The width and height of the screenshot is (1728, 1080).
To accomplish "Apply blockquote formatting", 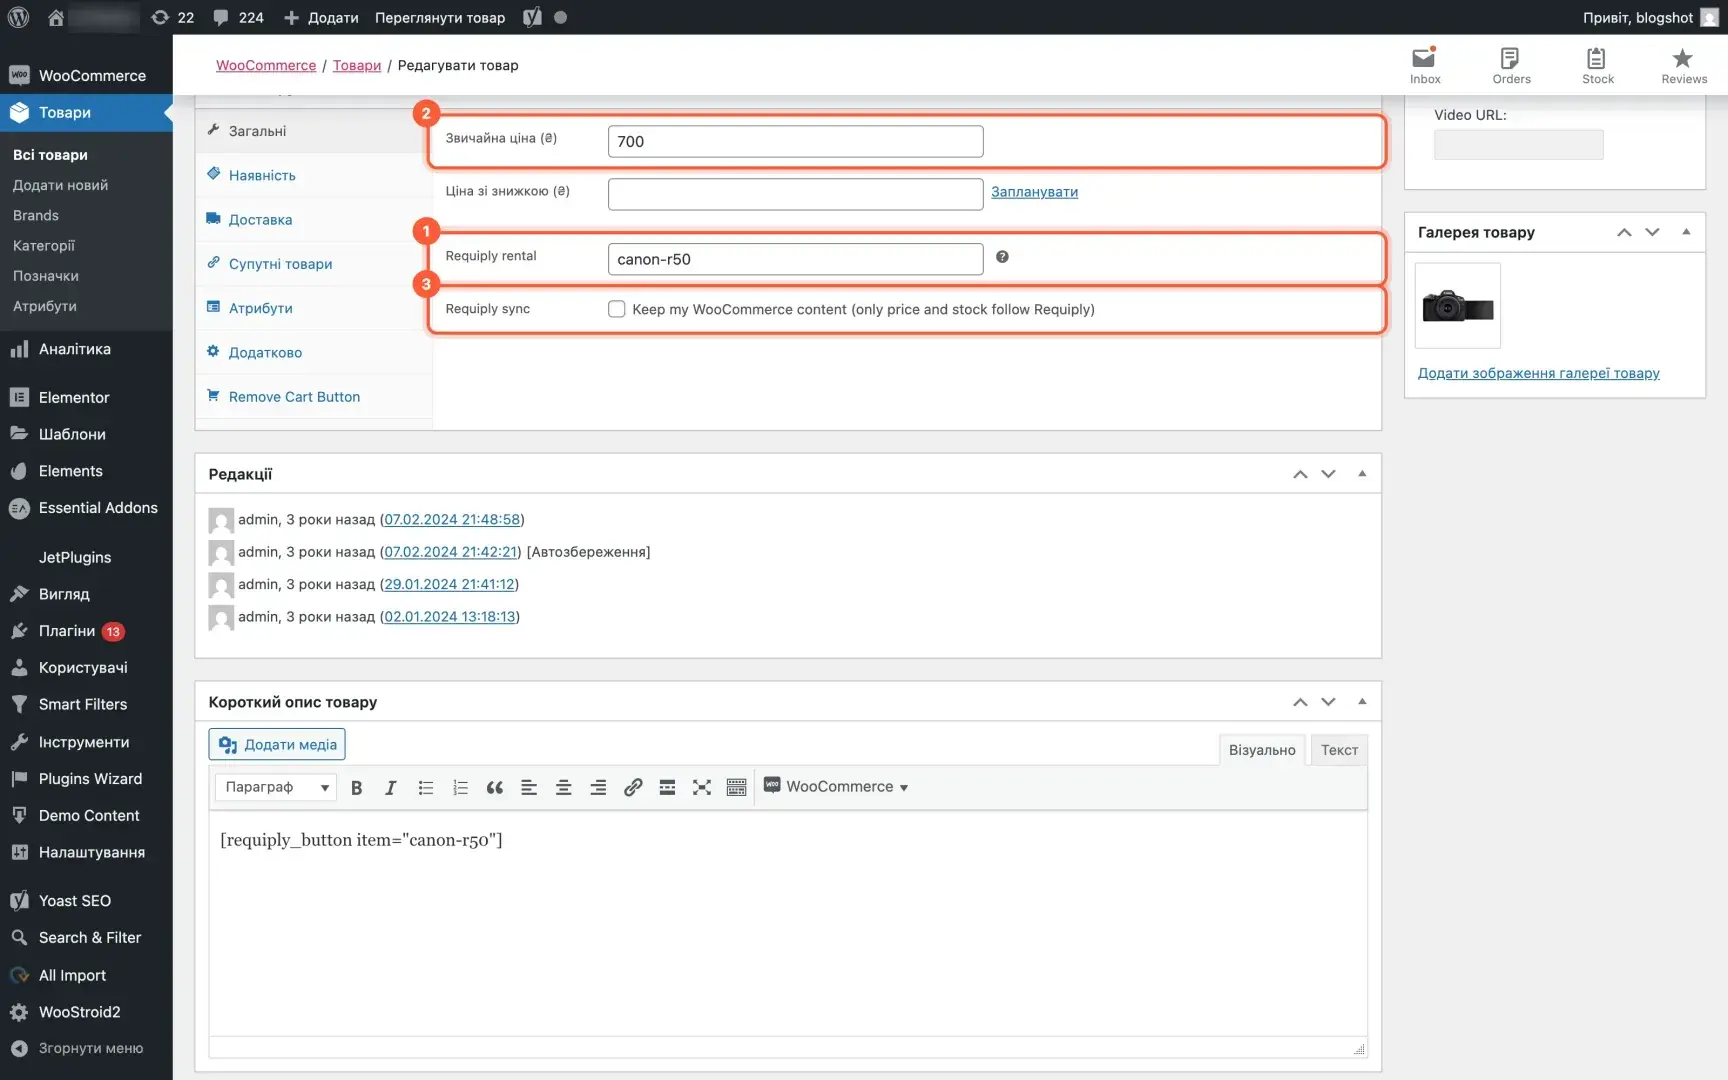I will 494,787.
